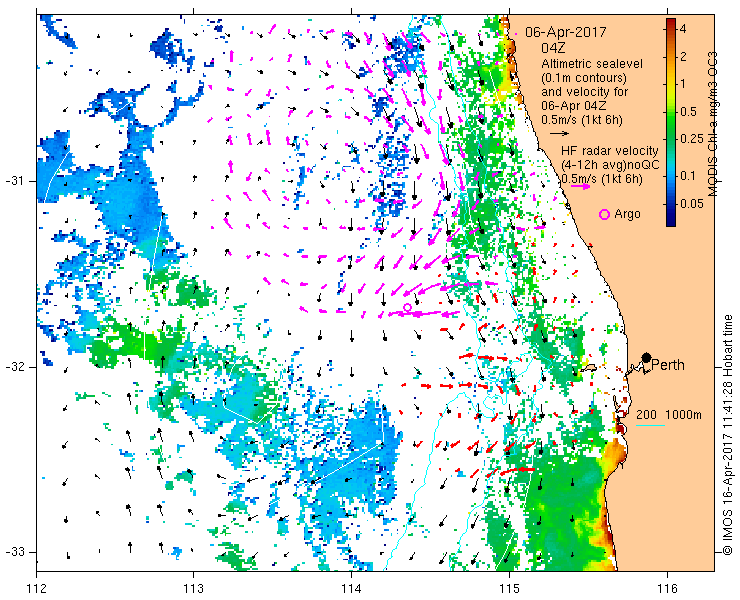Click the latitude axis label -32

tap(14, 367)
